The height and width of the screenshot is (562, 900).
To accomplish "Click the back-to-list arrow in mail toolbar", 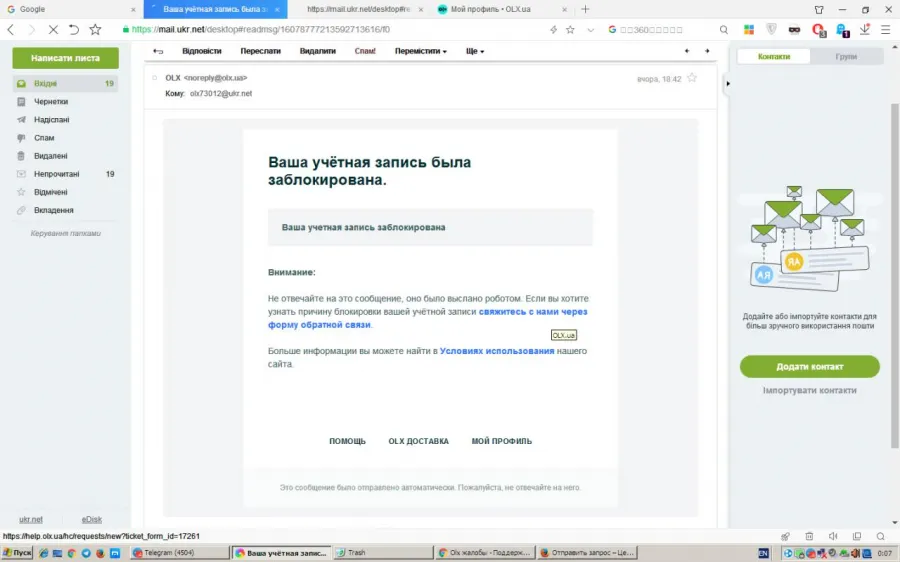I will point(158,51).
